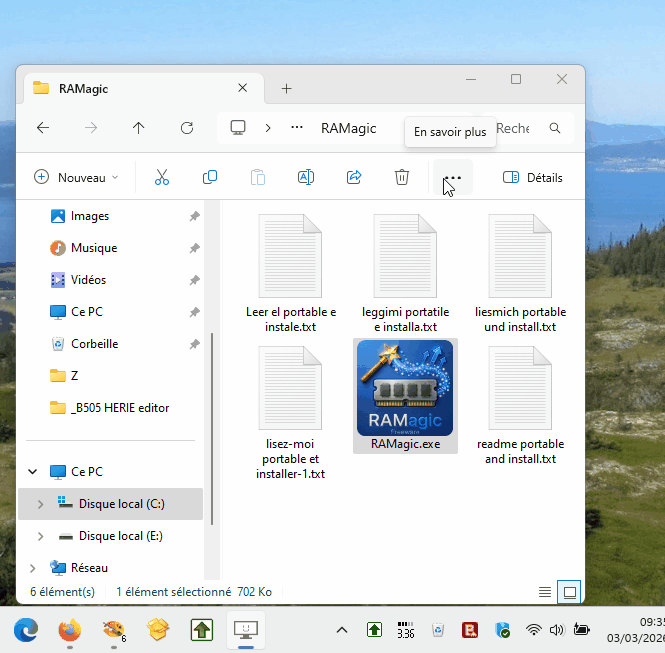Go back with the left arrow
This screenshot has height=653, width=665.
(43, 128)
